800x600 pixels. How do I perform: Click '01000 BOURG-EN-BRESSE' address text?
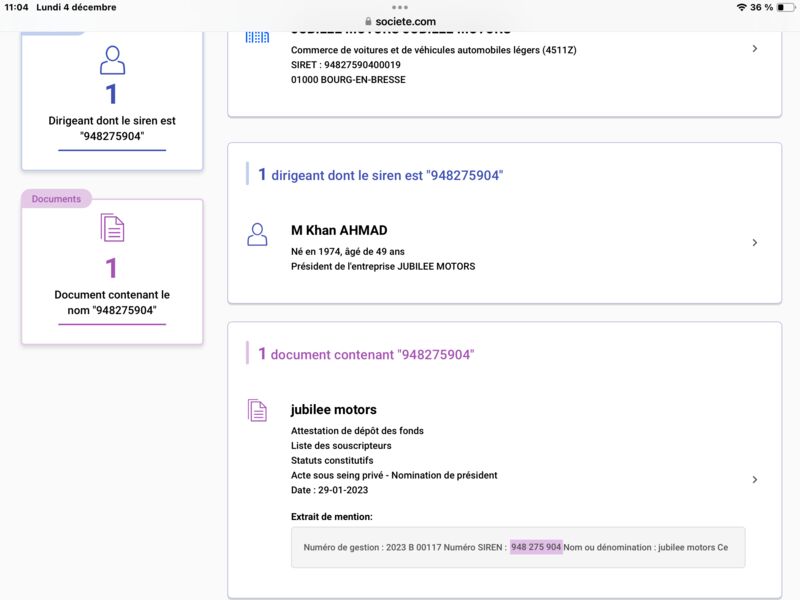point(348,80)
